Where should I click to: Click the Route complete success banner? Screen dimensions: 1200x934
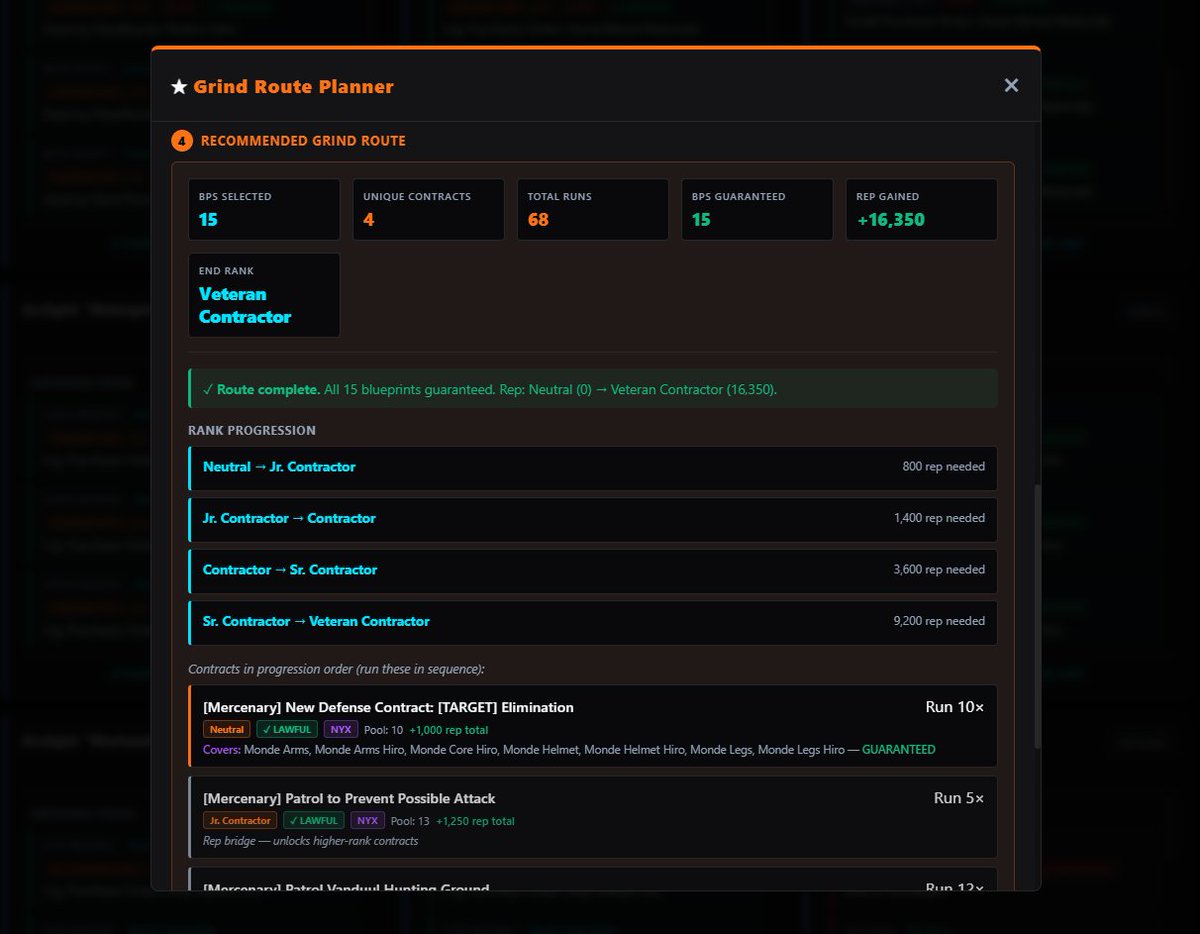pos(593,389)
